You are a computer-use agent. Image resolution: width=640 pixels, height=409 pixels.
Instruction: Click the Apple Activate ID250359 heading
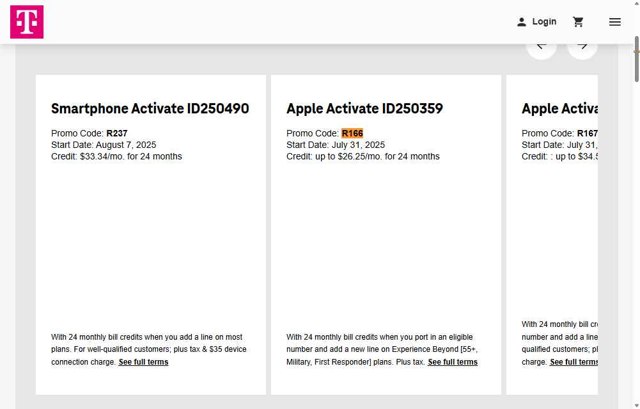[364, 109]
